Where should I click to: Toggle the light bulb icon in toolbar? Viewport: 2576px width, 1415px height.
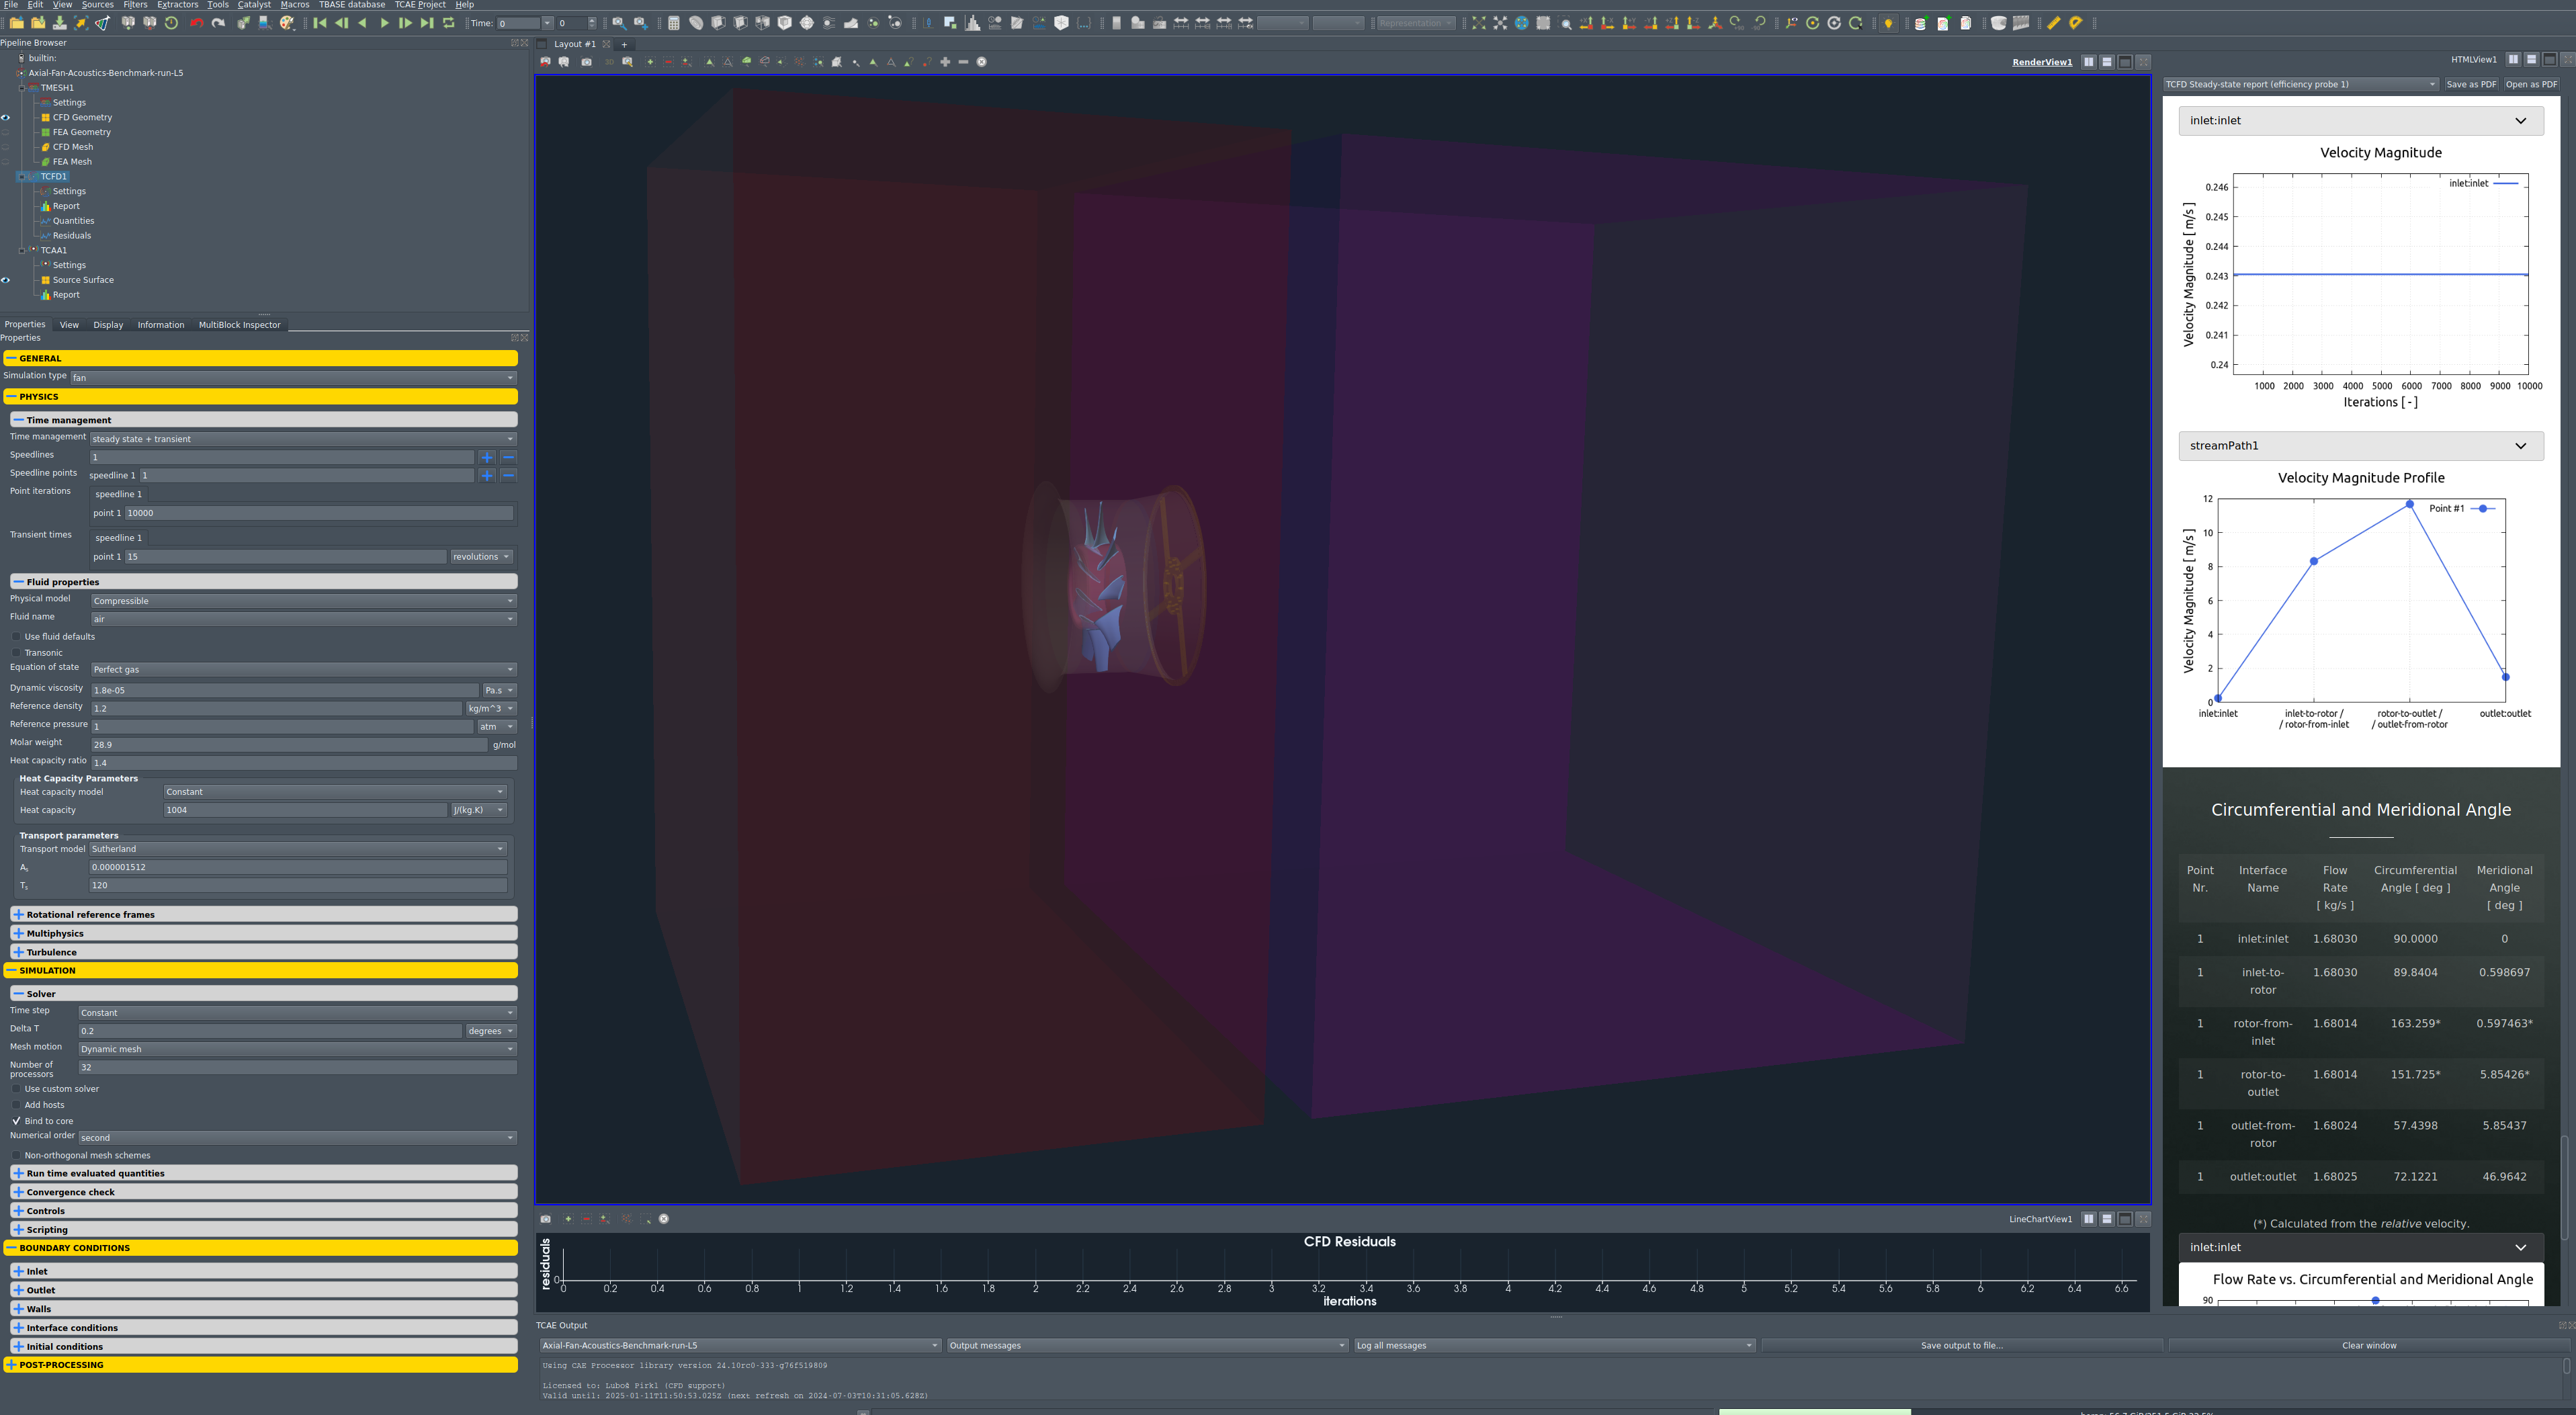(x=1888, y=23)
